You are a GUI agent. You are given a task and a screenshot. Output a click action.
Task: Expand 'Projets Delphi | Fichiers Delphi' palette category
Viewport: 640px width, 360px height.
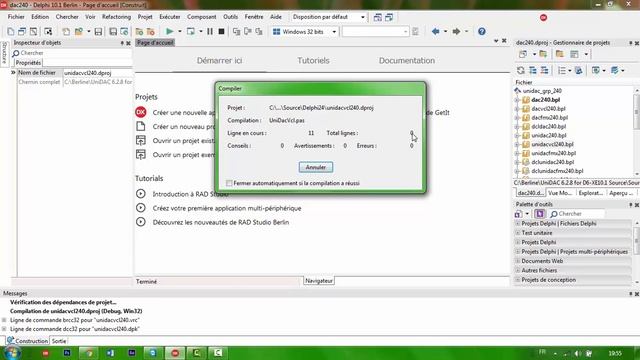click(518, 224)
